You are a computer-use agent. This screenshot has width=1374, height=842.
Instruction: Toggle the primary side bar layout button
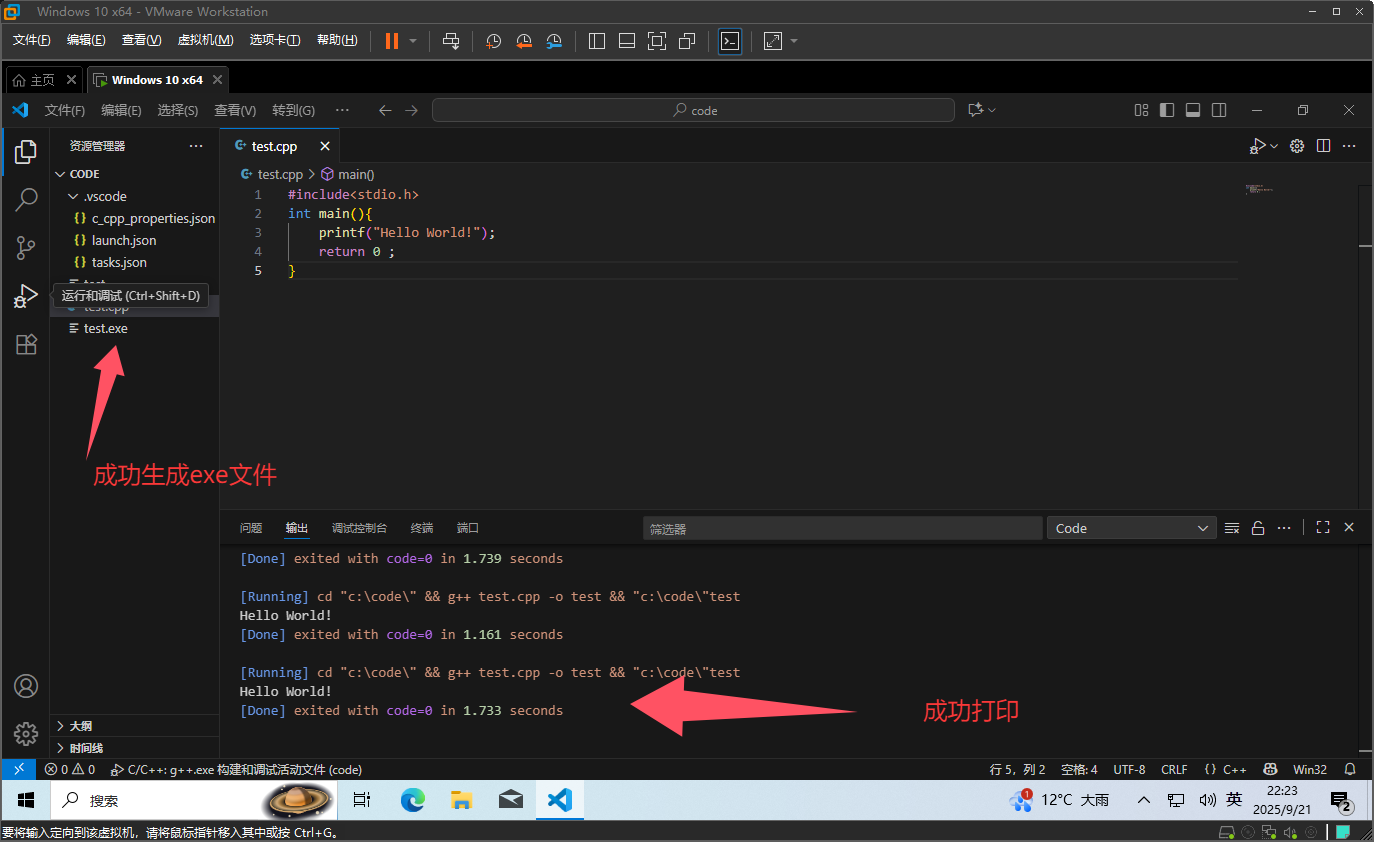click(1166, 110)
